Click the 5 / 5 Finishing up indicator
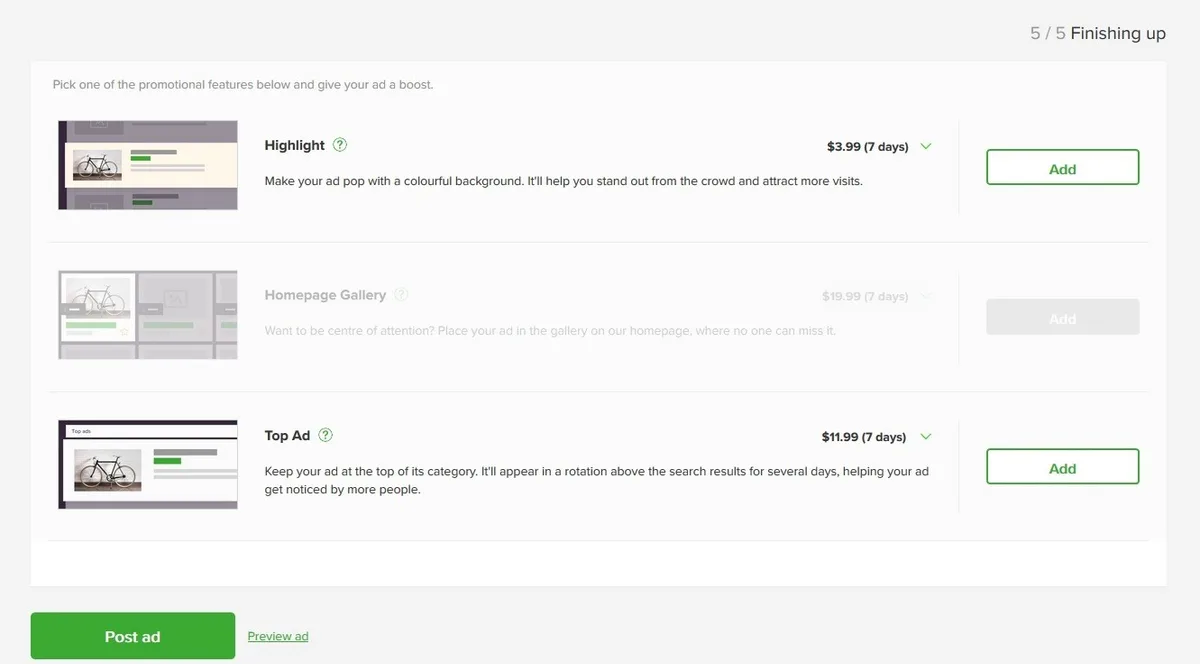The height and width of the screenshot is (664, 1200). point(1097,33)
